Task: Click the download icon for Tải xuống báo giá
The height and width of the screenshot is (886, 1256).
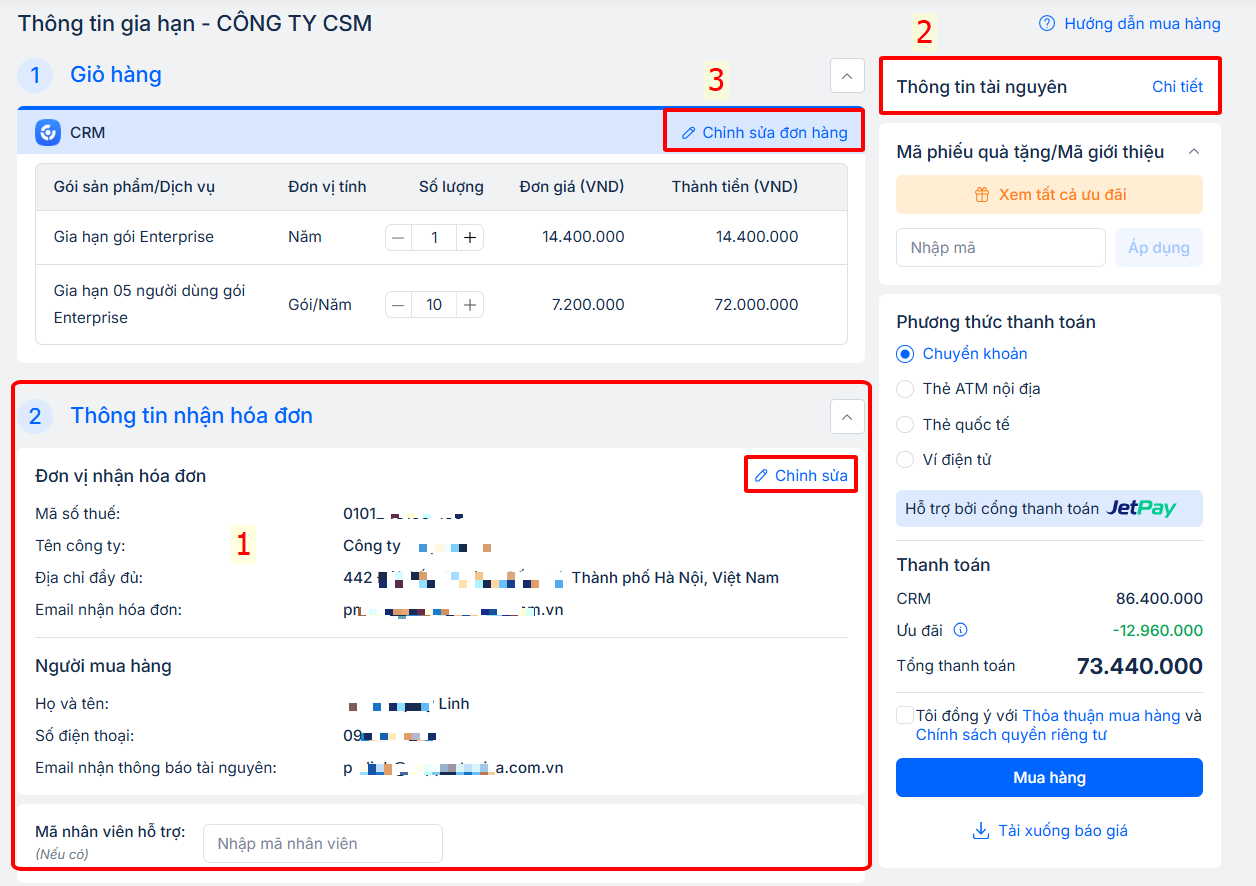Action: pyautogui.click(x=980, y=831)
